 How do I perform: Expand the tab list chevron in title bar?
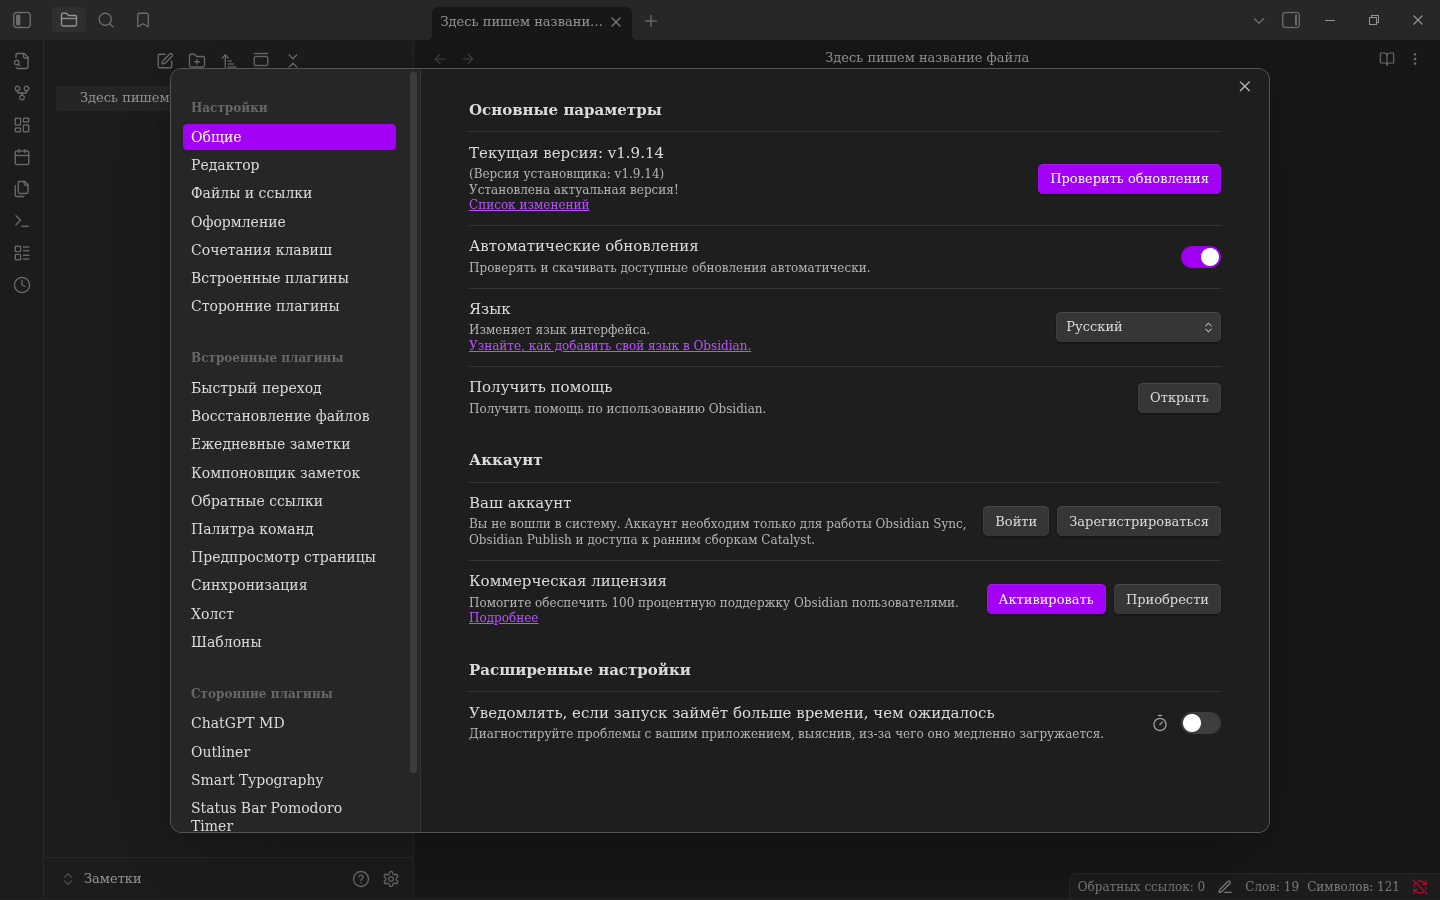(1259, 21)
